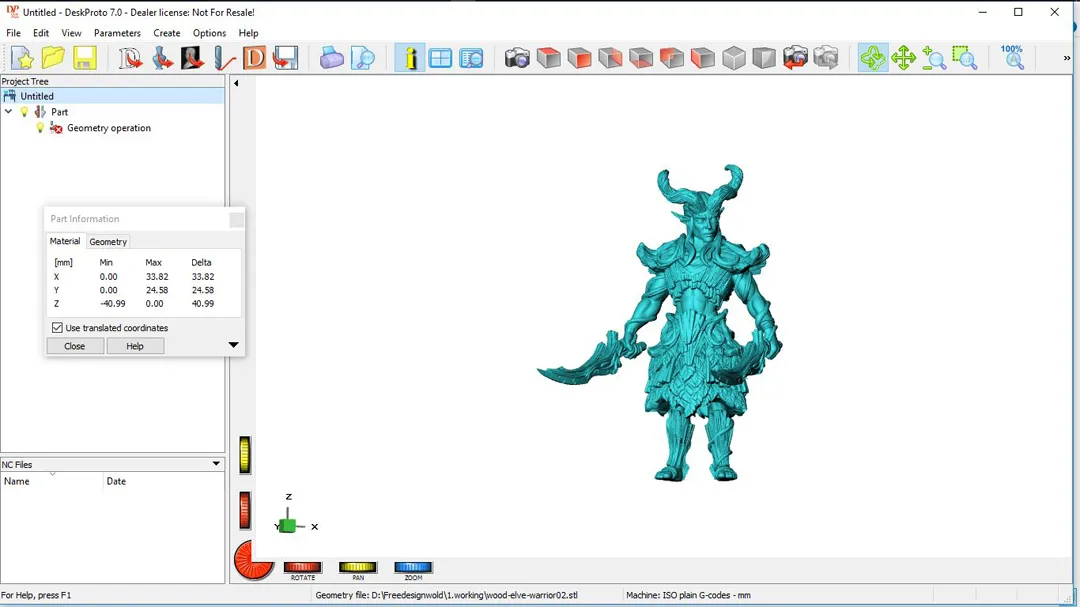Screen dimensions: 1080x607
Task: Open a project with the yellow folder icon
Action: [53, 58]
